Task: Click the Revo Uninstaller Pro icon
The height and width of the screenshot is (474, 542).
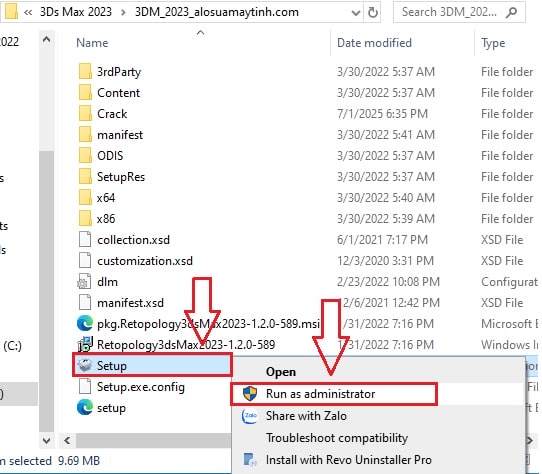Action: point(250,460)
